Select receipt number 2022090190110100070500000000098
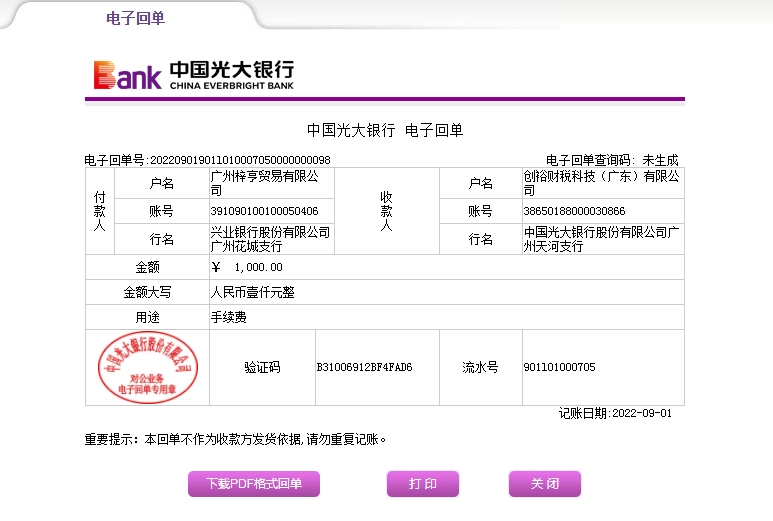Screen dimensions: 773x521 click(x=240, y=160)
